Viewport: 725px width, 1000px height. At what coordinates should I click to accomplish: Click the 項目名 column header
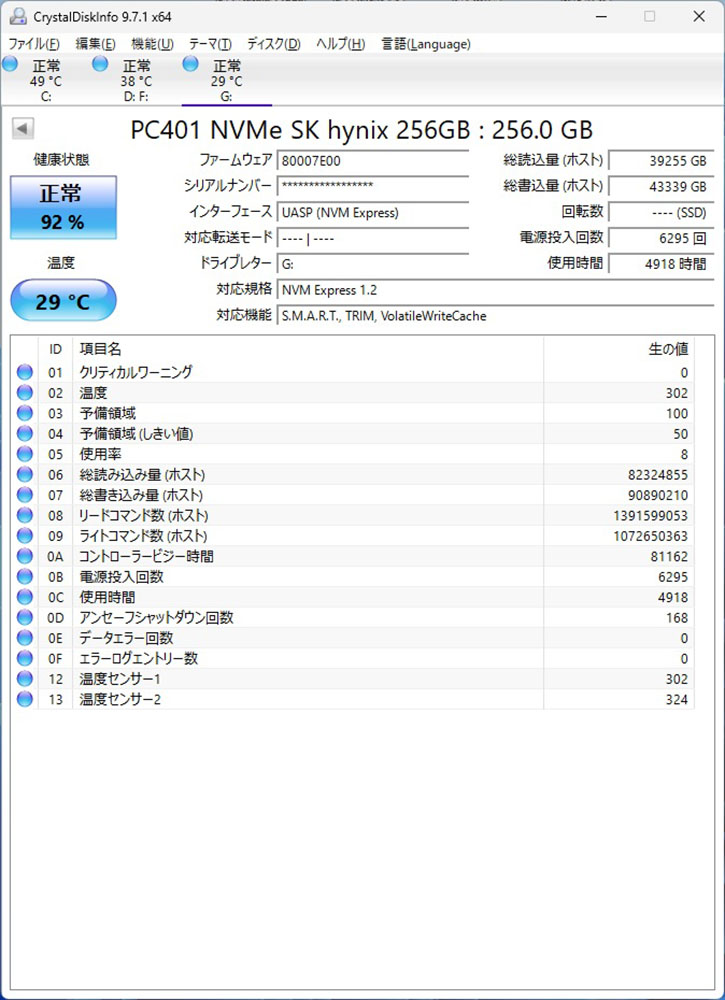click(100, 349)
